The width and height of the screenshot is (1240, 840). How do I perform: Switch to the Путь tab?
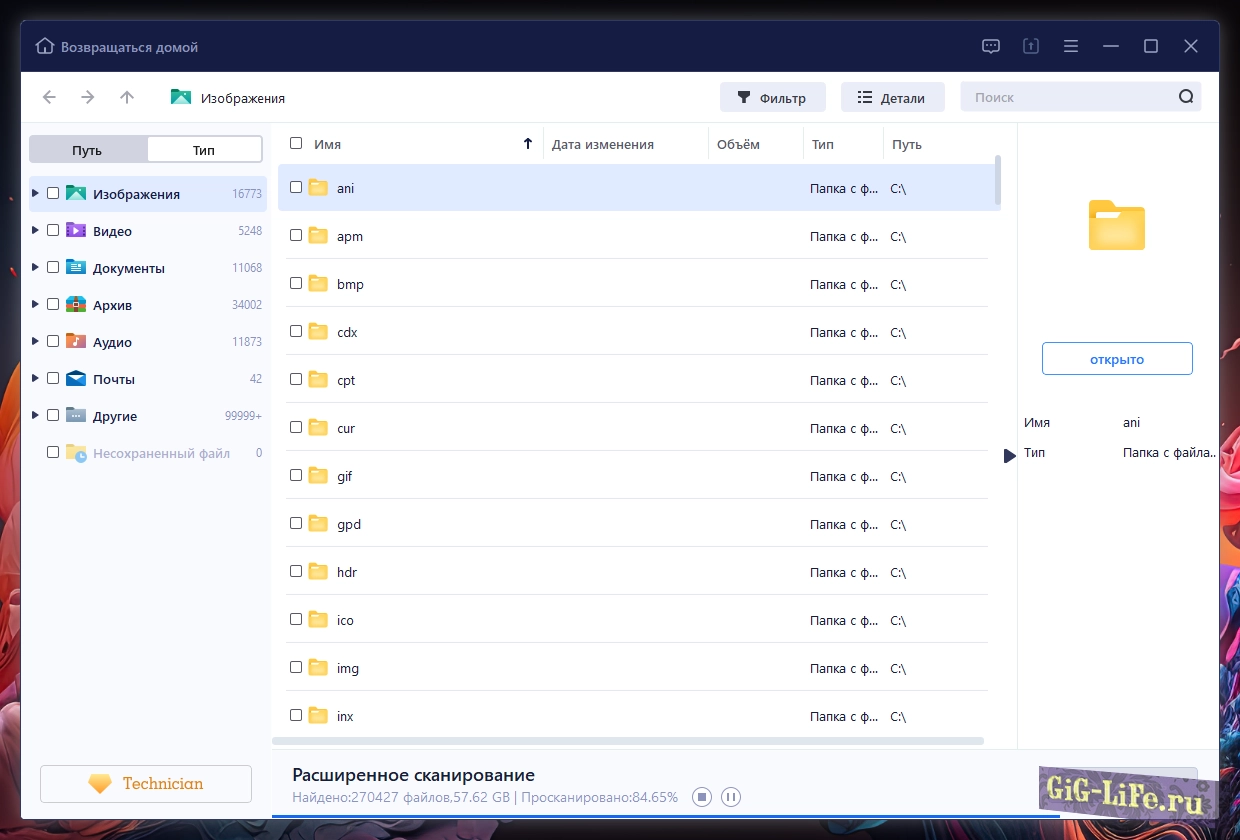tap(87, 150)
